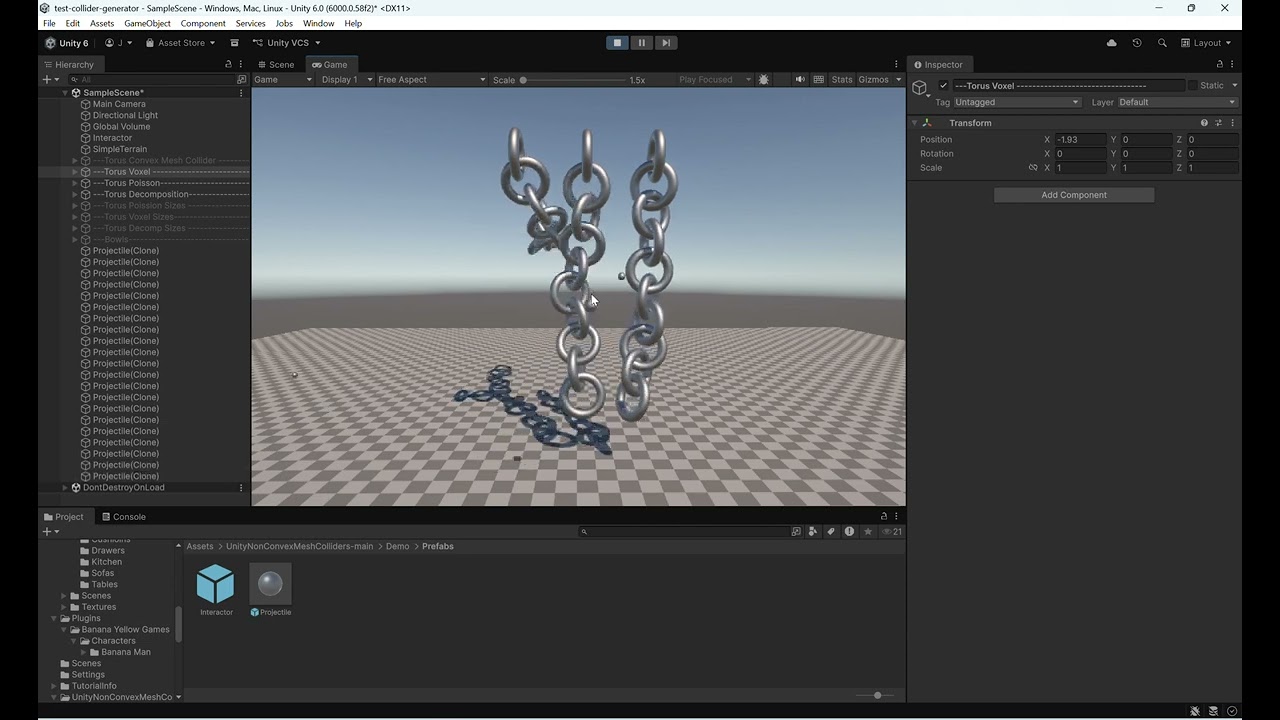Open the Free Aspect dropdown
The width and height of the screenshot is (1280, 720).
pos(432,80)
